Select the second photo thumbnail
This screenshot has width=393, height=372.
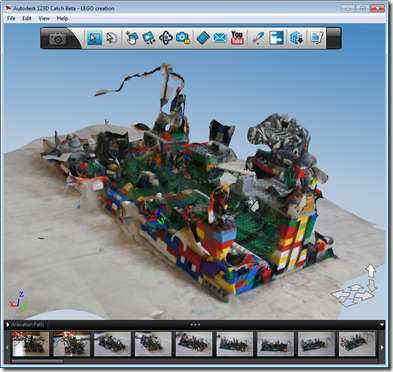pyautogui.click(x=71, y=344)
